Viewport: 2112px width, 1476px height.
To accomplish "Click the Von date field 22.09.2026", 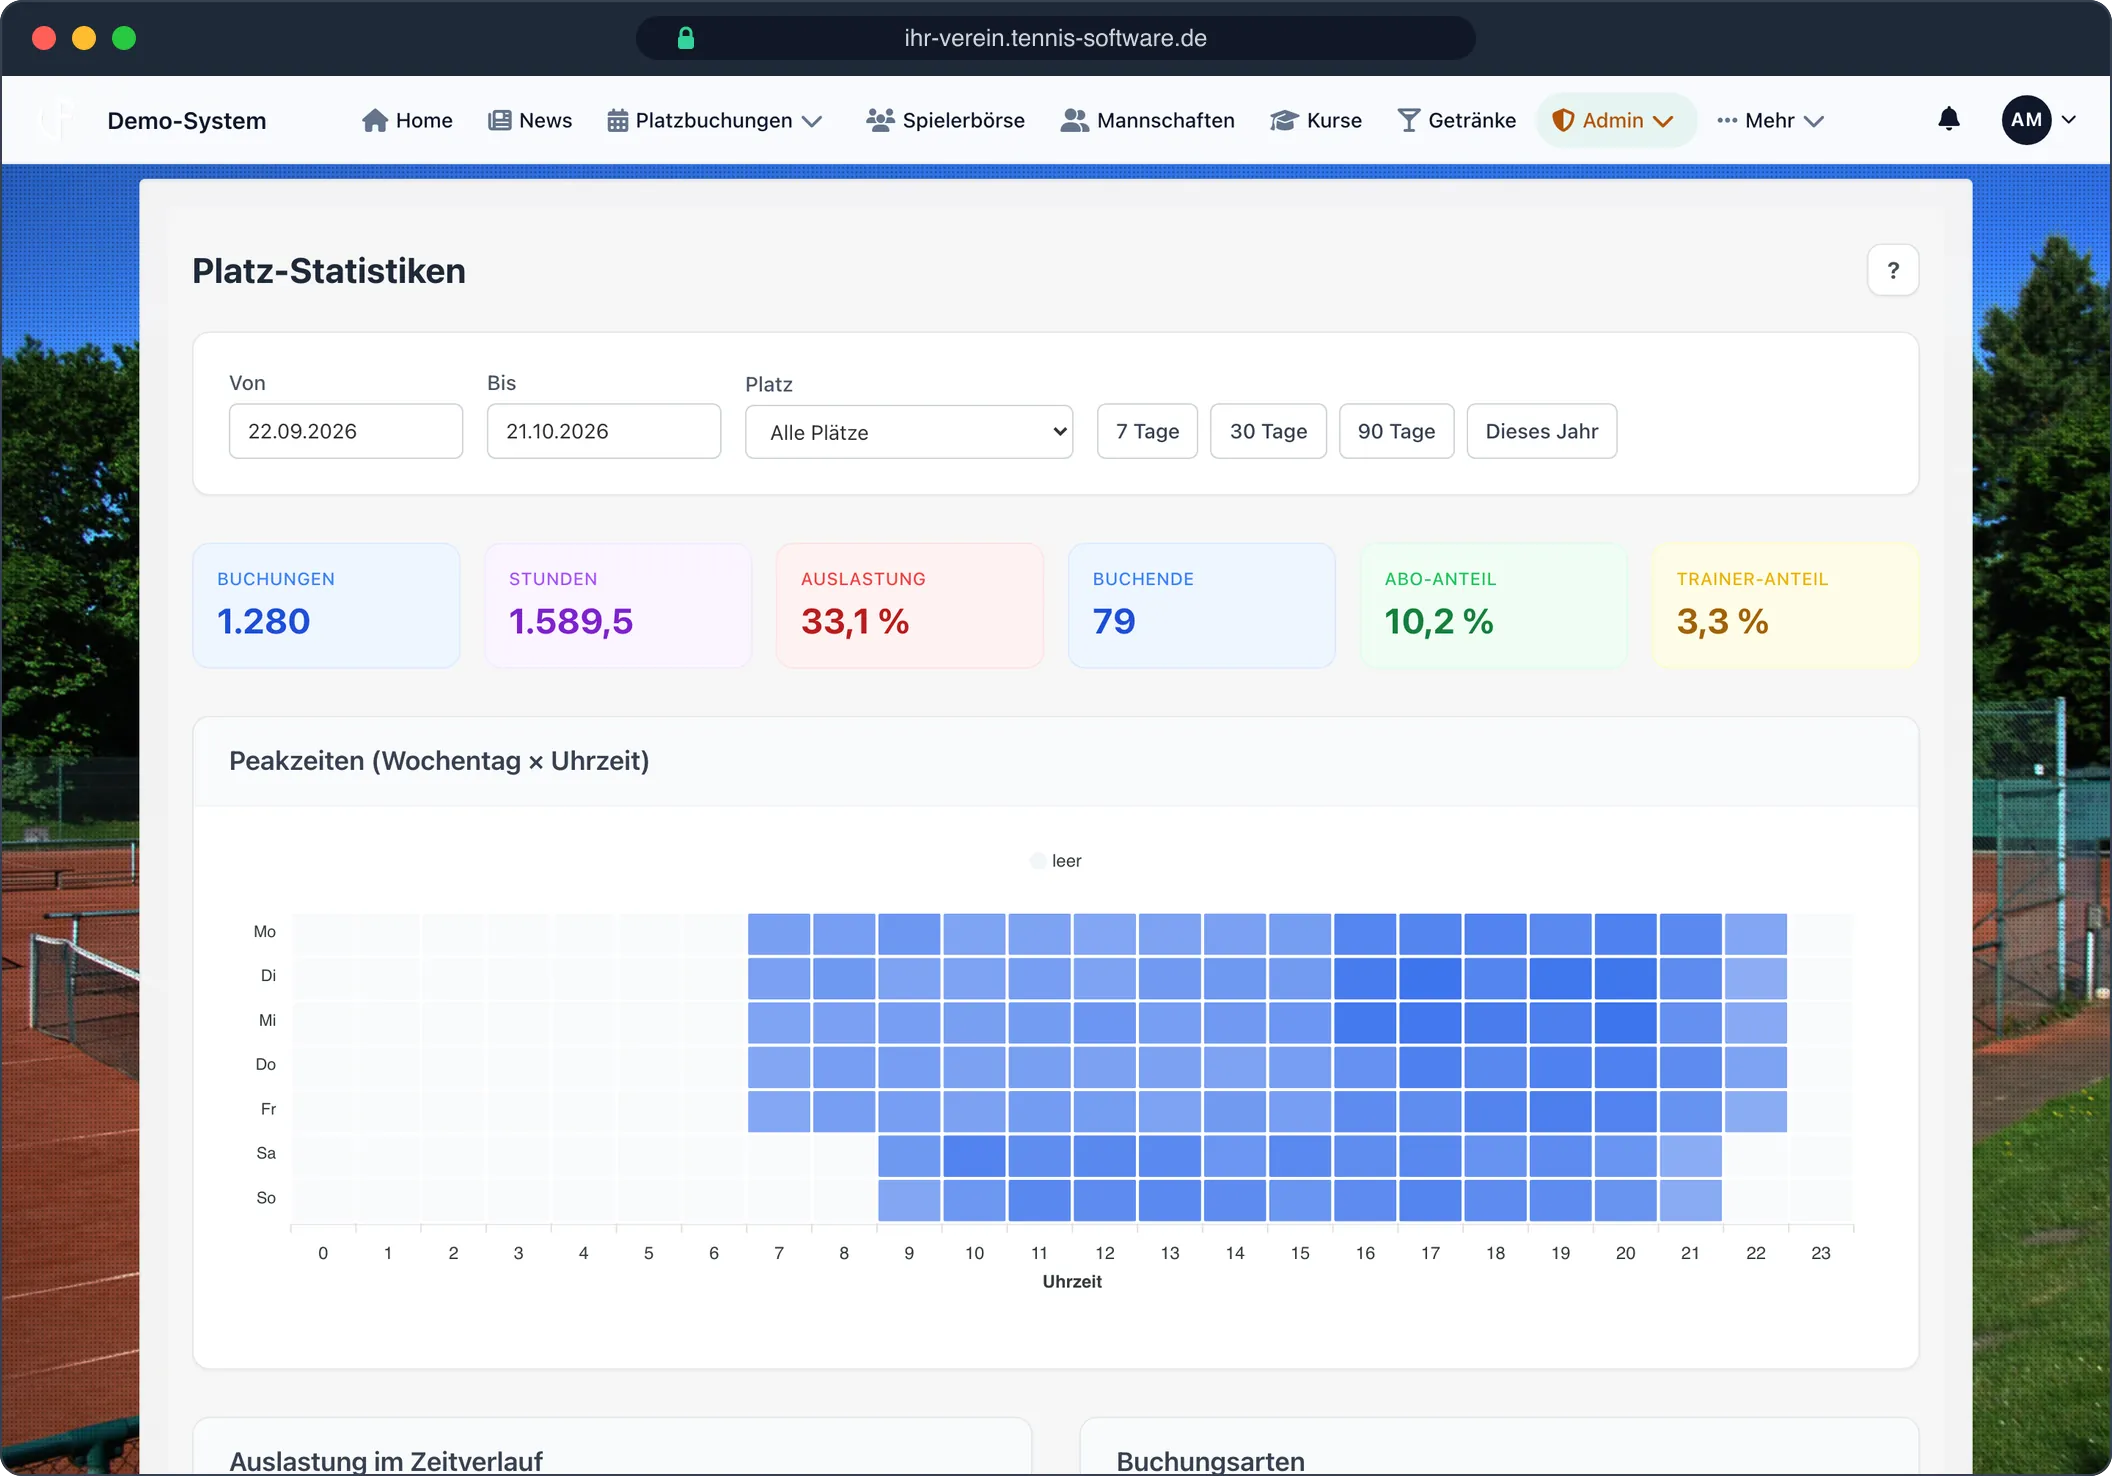I will pos(346,431).
